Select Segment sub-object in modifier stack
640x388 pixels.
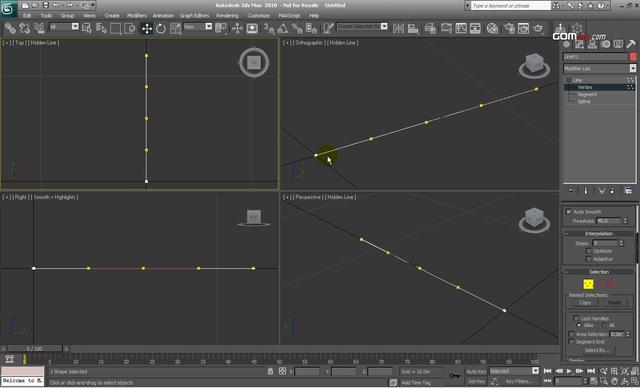pyautogui.click(x=587, y=94)
